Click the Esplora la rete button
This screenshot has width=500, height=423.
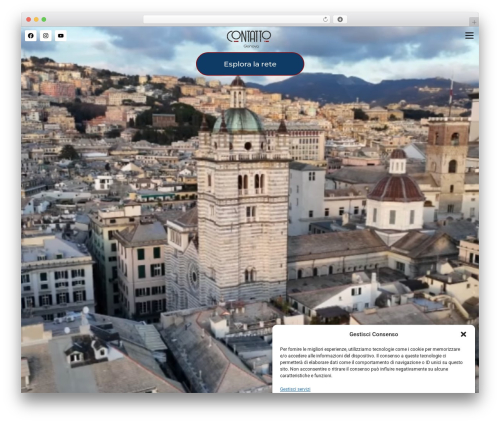(x=250, y=64)
